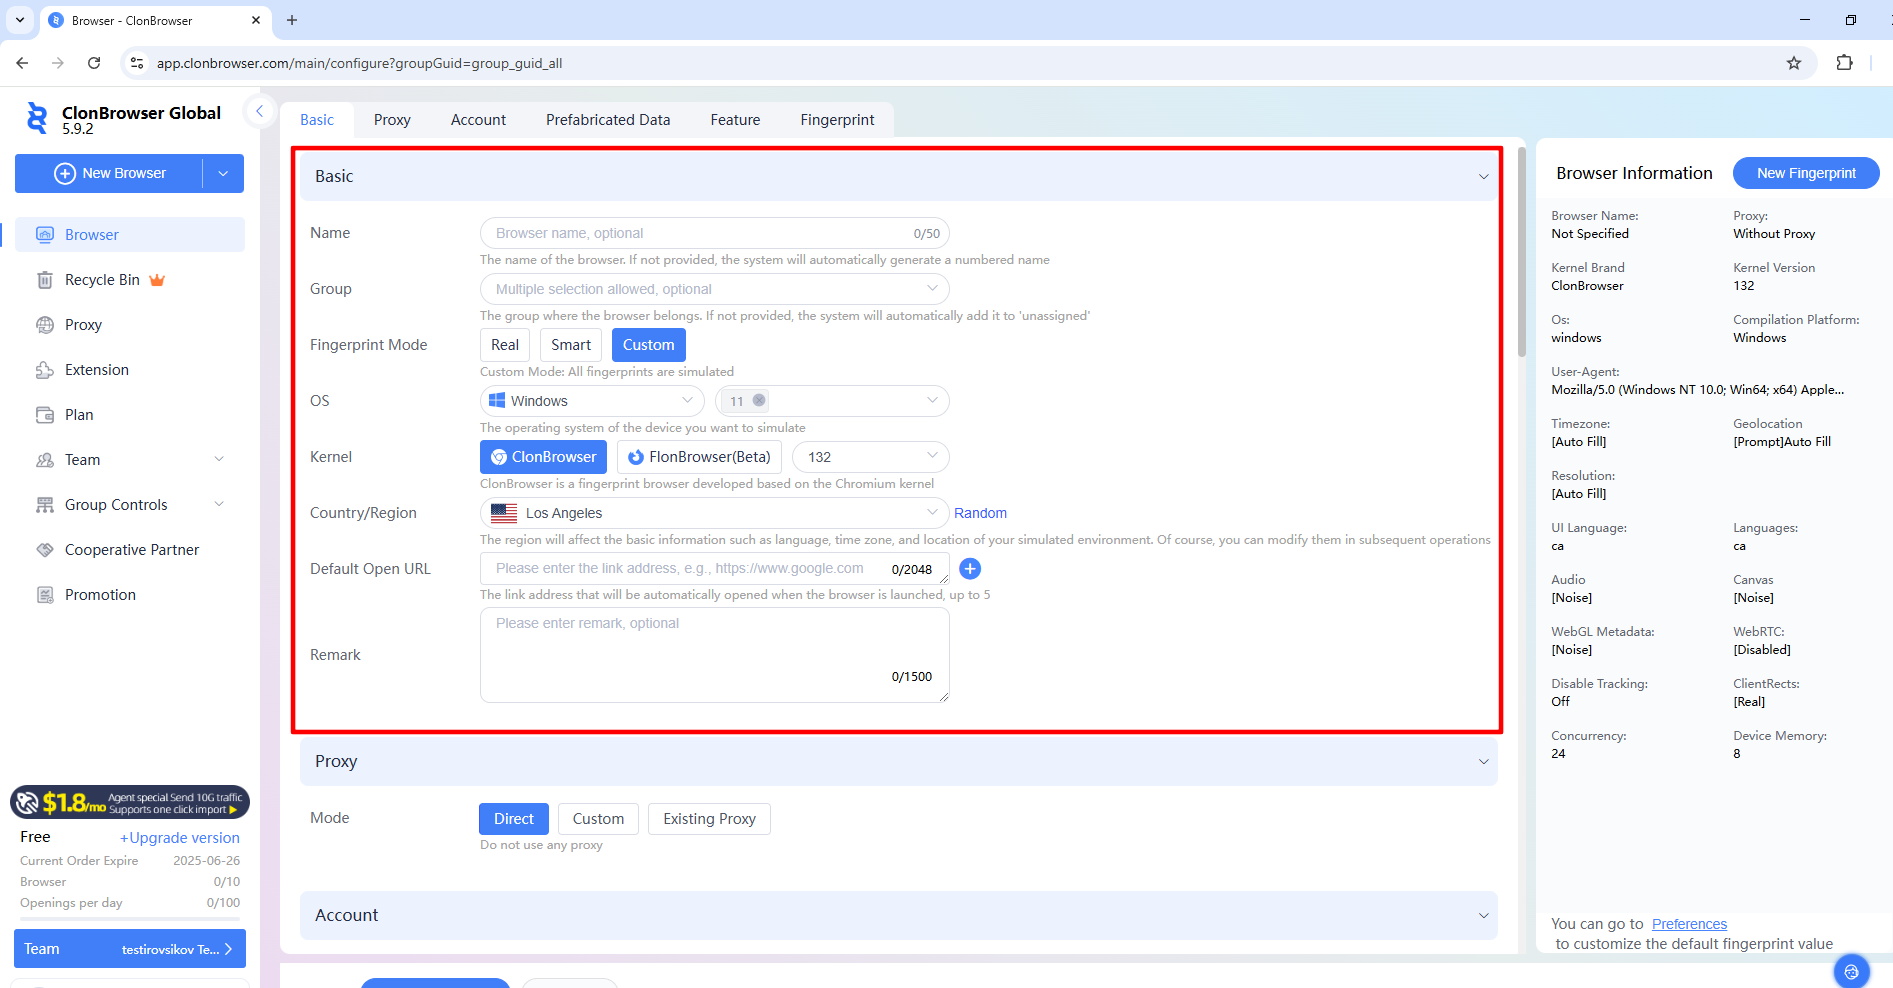Open the Preferences link
This screenshot has height=988, width=1893.
[x=1689, y=924]
